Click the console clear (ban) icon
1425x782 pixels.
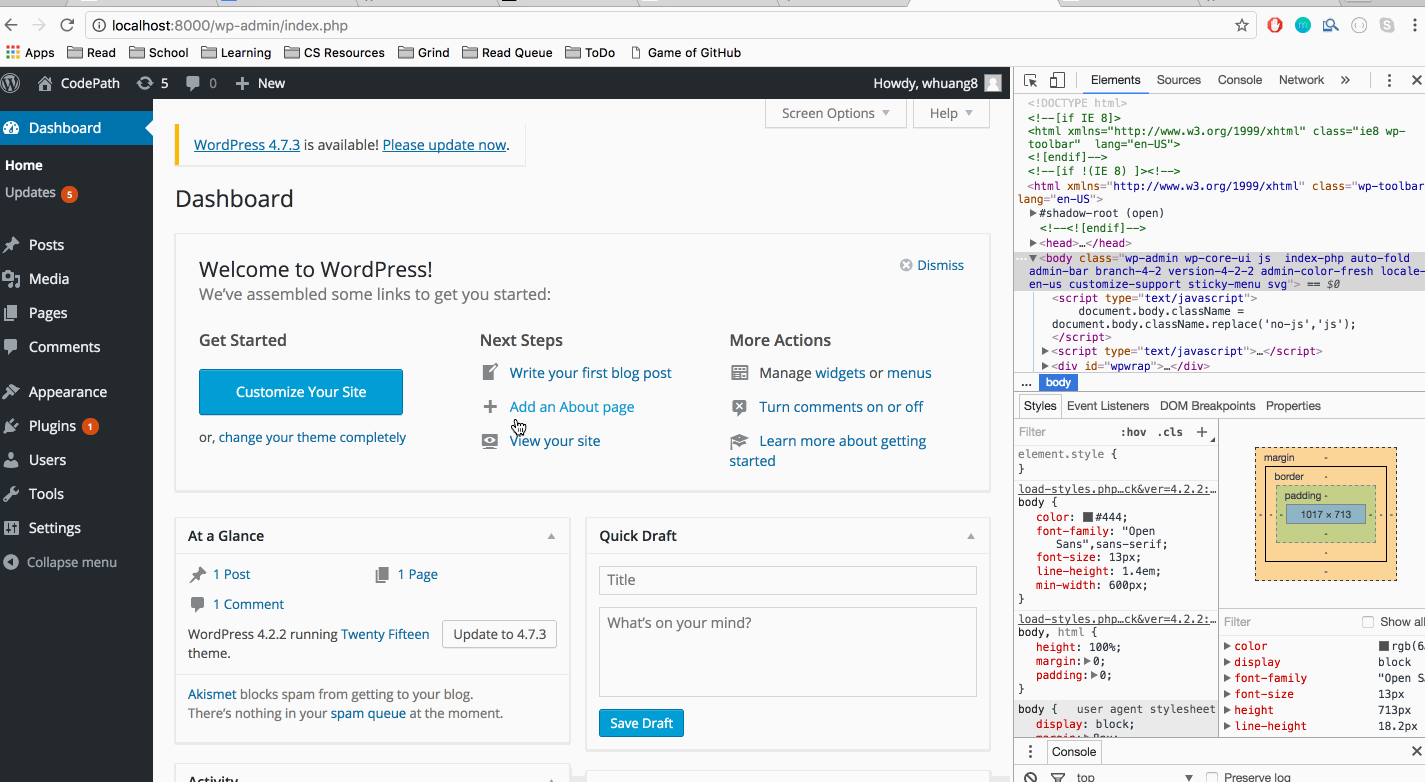[1031, 777]
